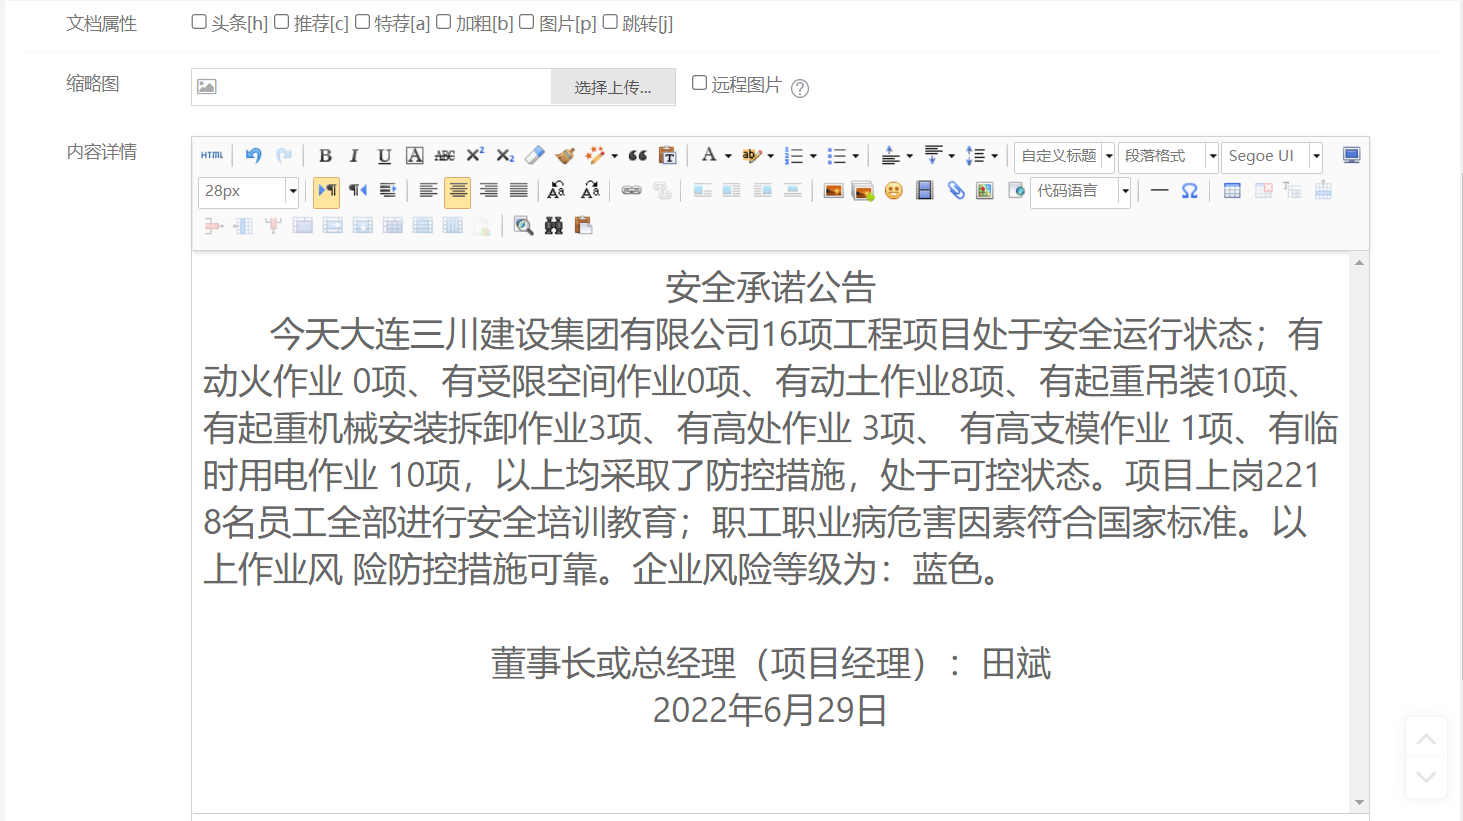Open the Segoe UI font family dropdown
This screenshot has height=821, width=1463.
click(1272, 156)
